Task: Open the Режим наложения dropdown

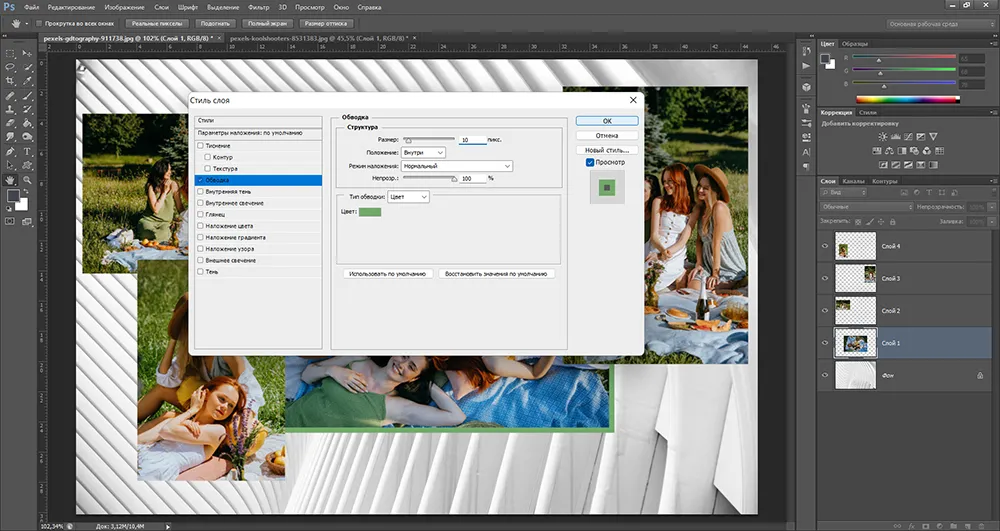Action: coord(457,166)
